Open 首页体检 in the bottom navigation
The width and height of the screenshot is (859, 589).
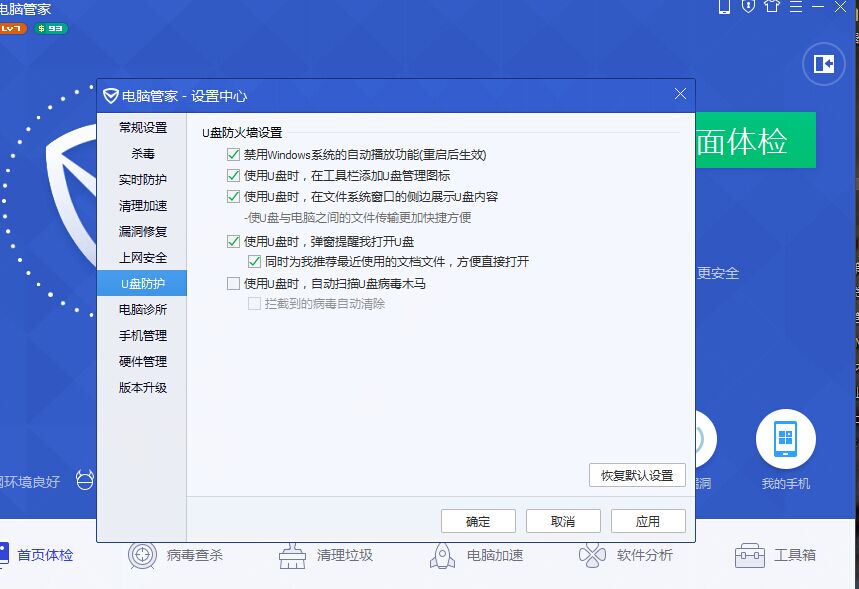coord(37,555)
